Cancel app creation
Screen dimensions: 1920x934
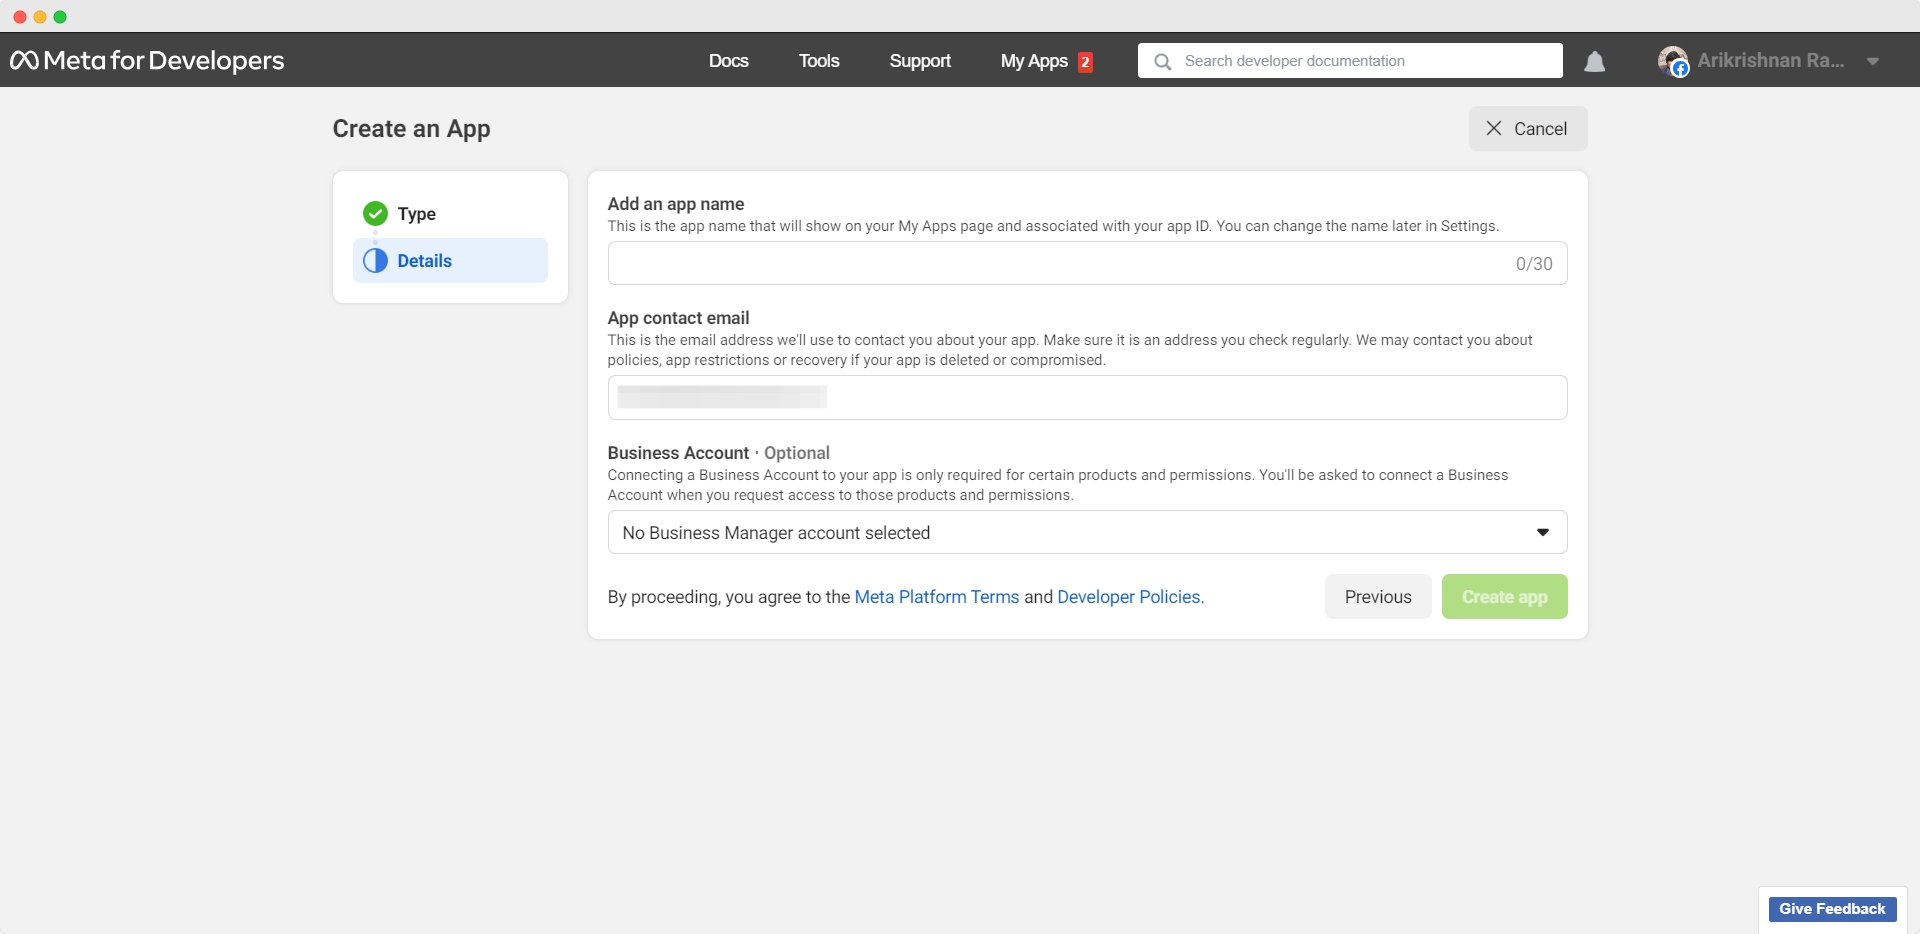click(x=1527, y=128)
